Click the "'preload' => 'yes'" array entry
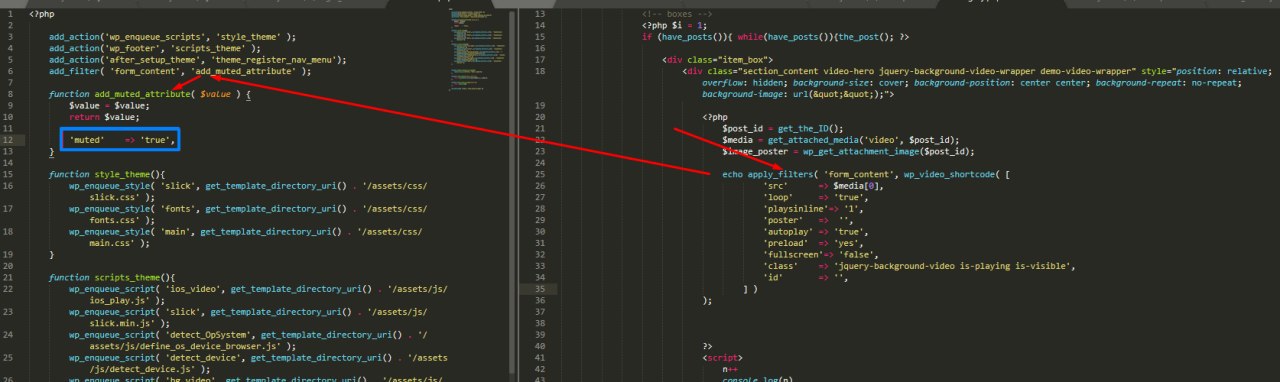This screenshot has width=1280, height=382. pyautogui.click(x=811, y=243)
